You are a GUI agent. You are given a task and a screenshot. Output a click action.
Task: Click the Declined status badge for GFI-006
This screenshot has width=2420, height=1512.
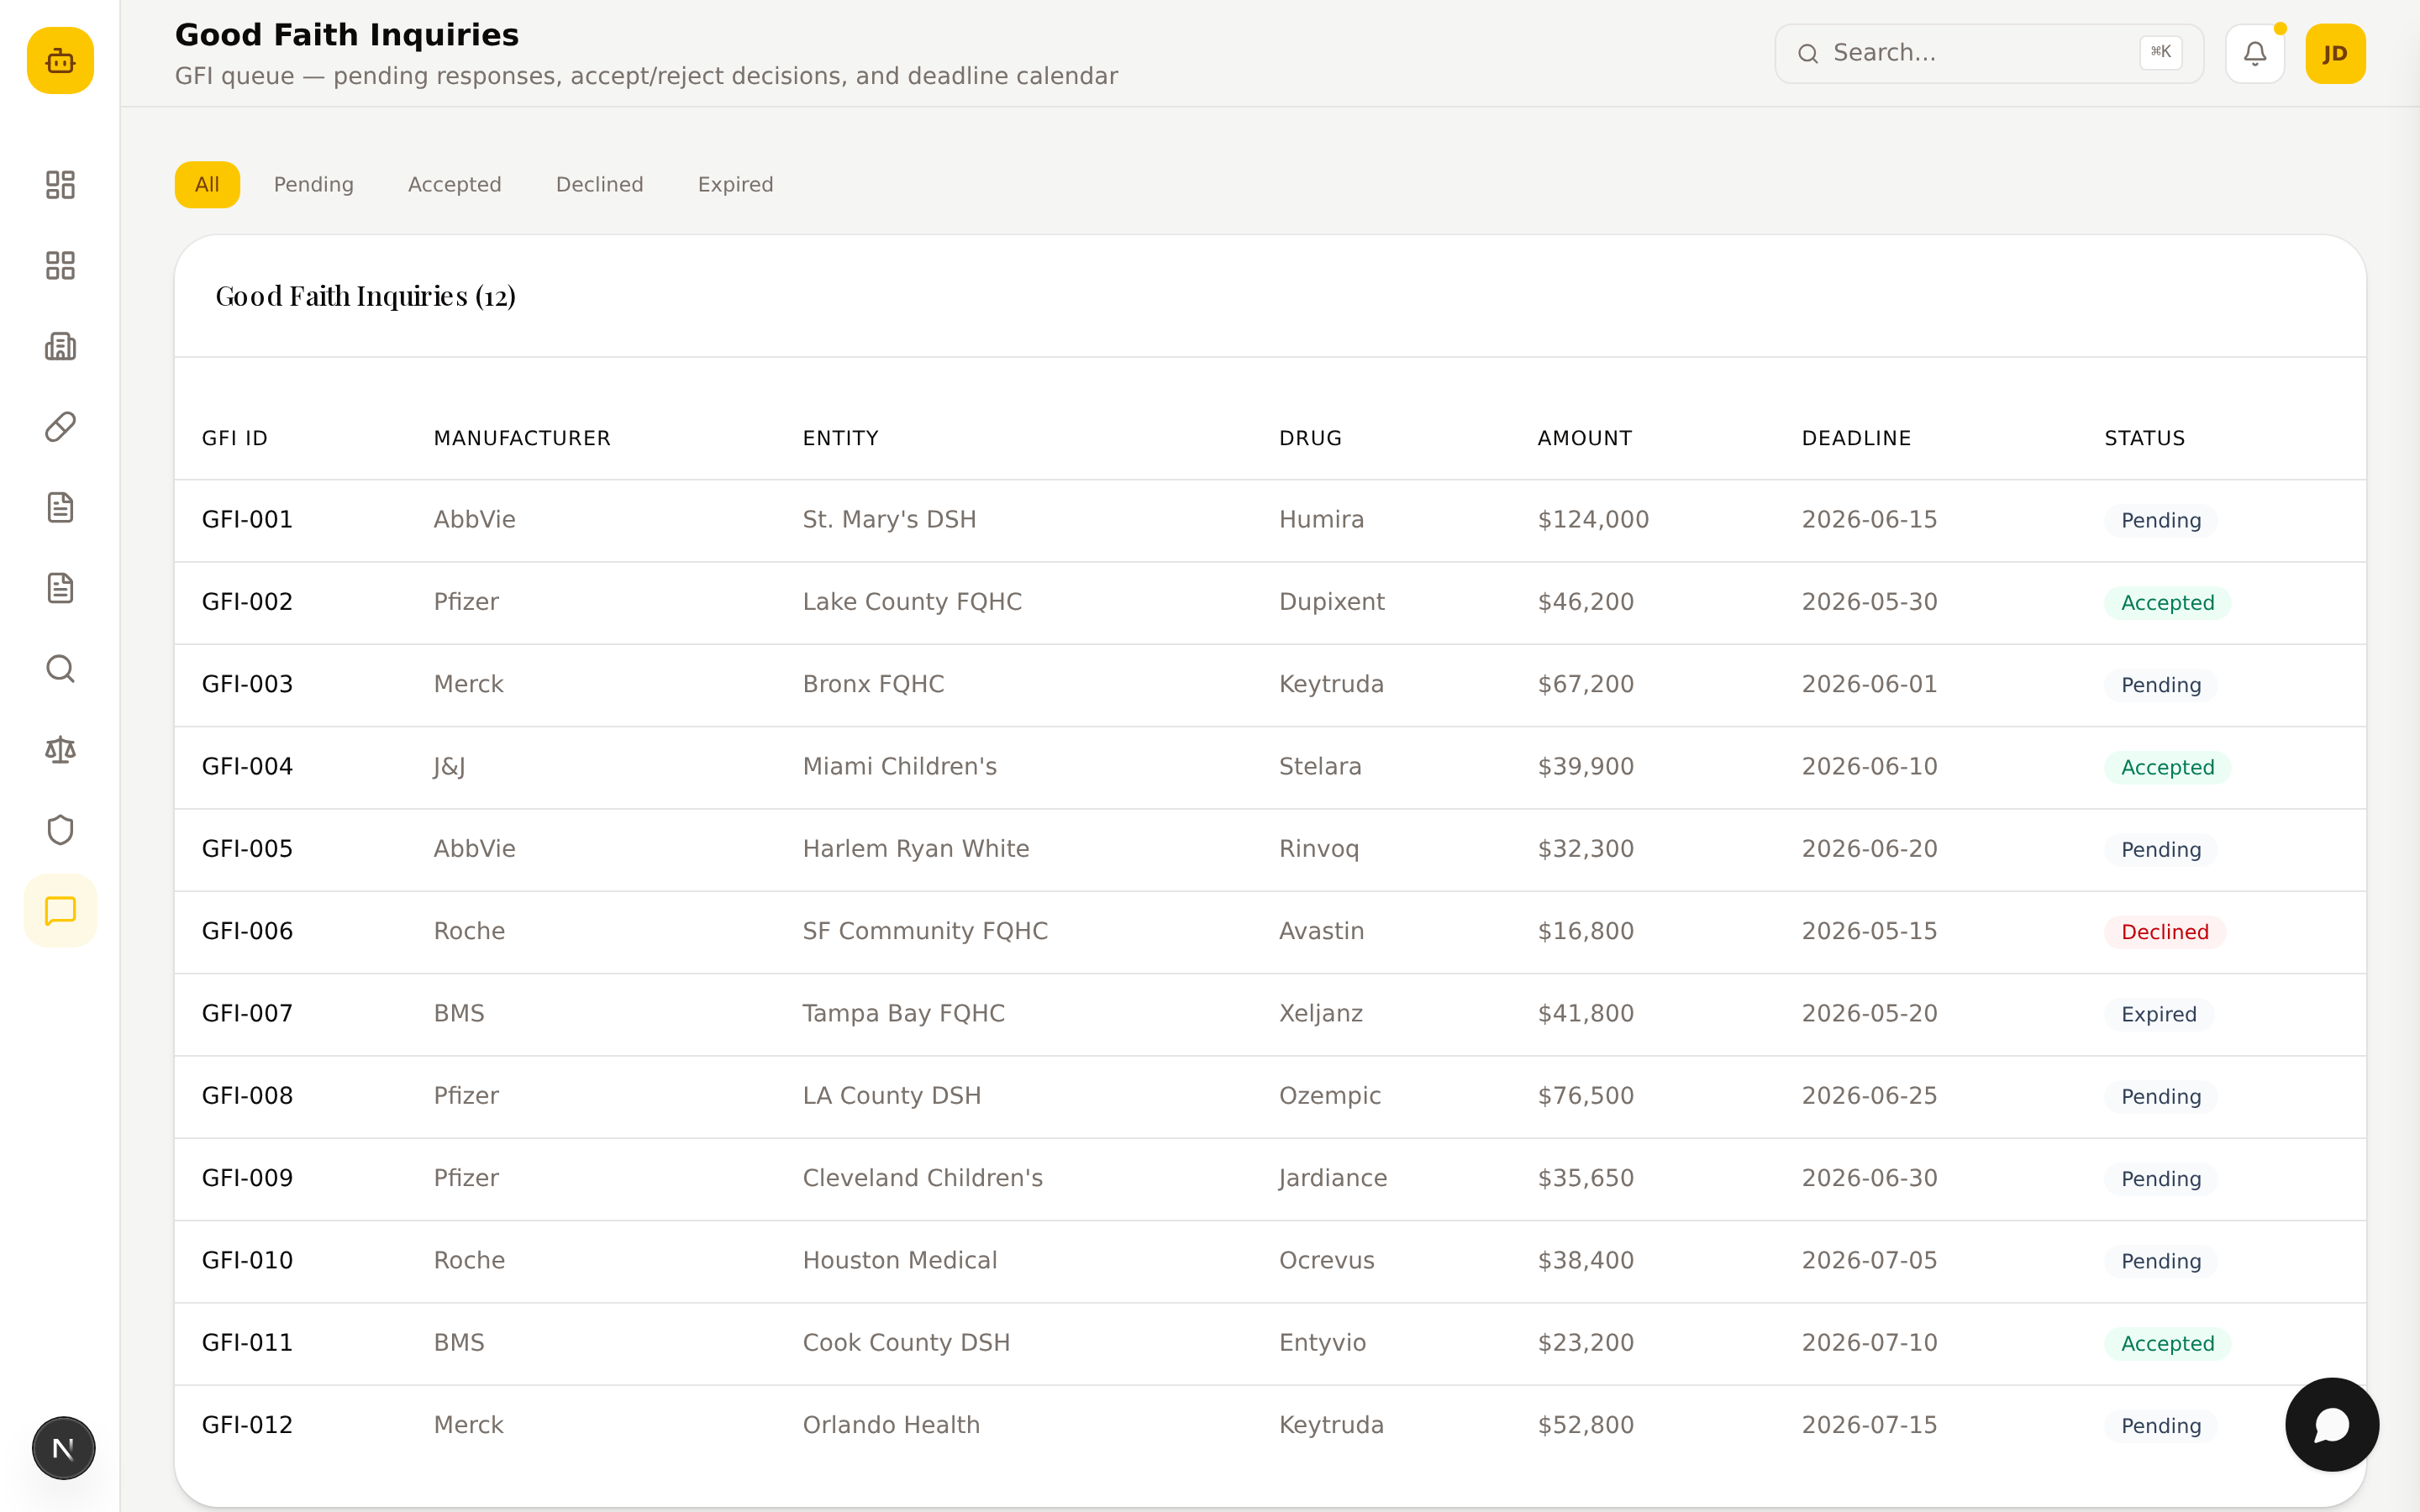(2165, 932)
